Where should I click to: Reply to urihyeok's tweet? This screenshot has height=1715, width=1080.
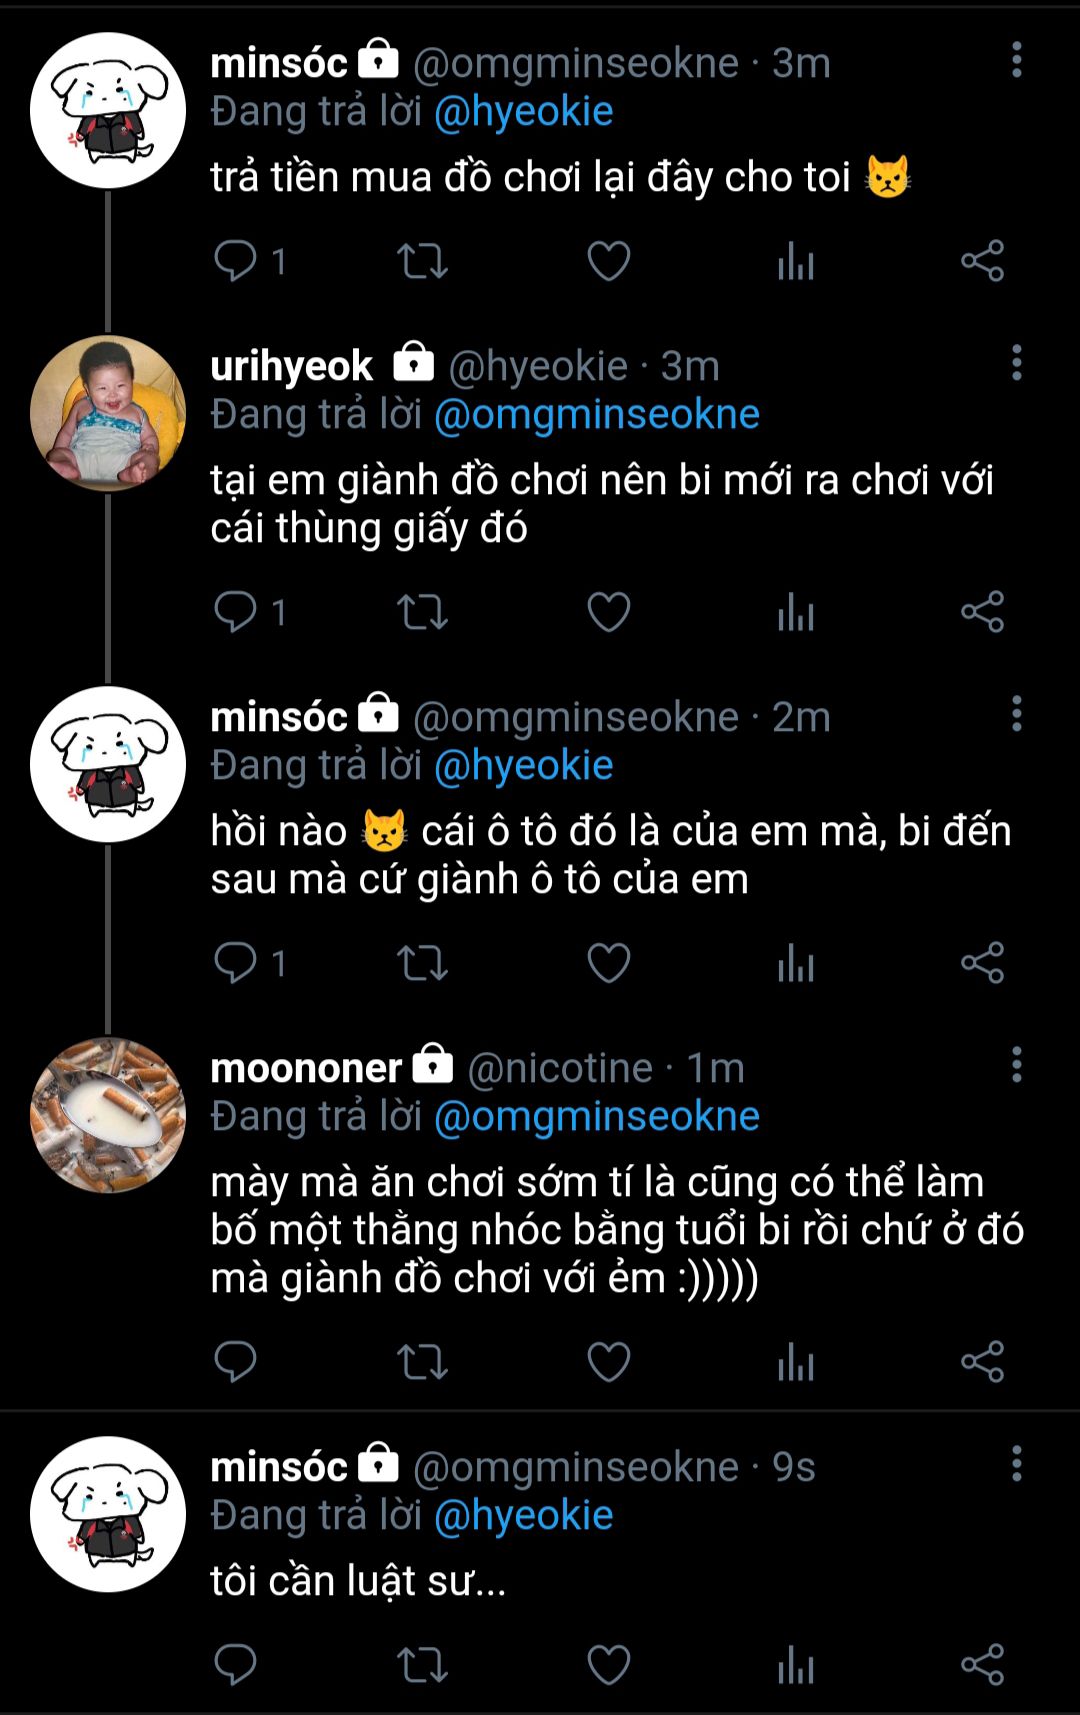236,612
